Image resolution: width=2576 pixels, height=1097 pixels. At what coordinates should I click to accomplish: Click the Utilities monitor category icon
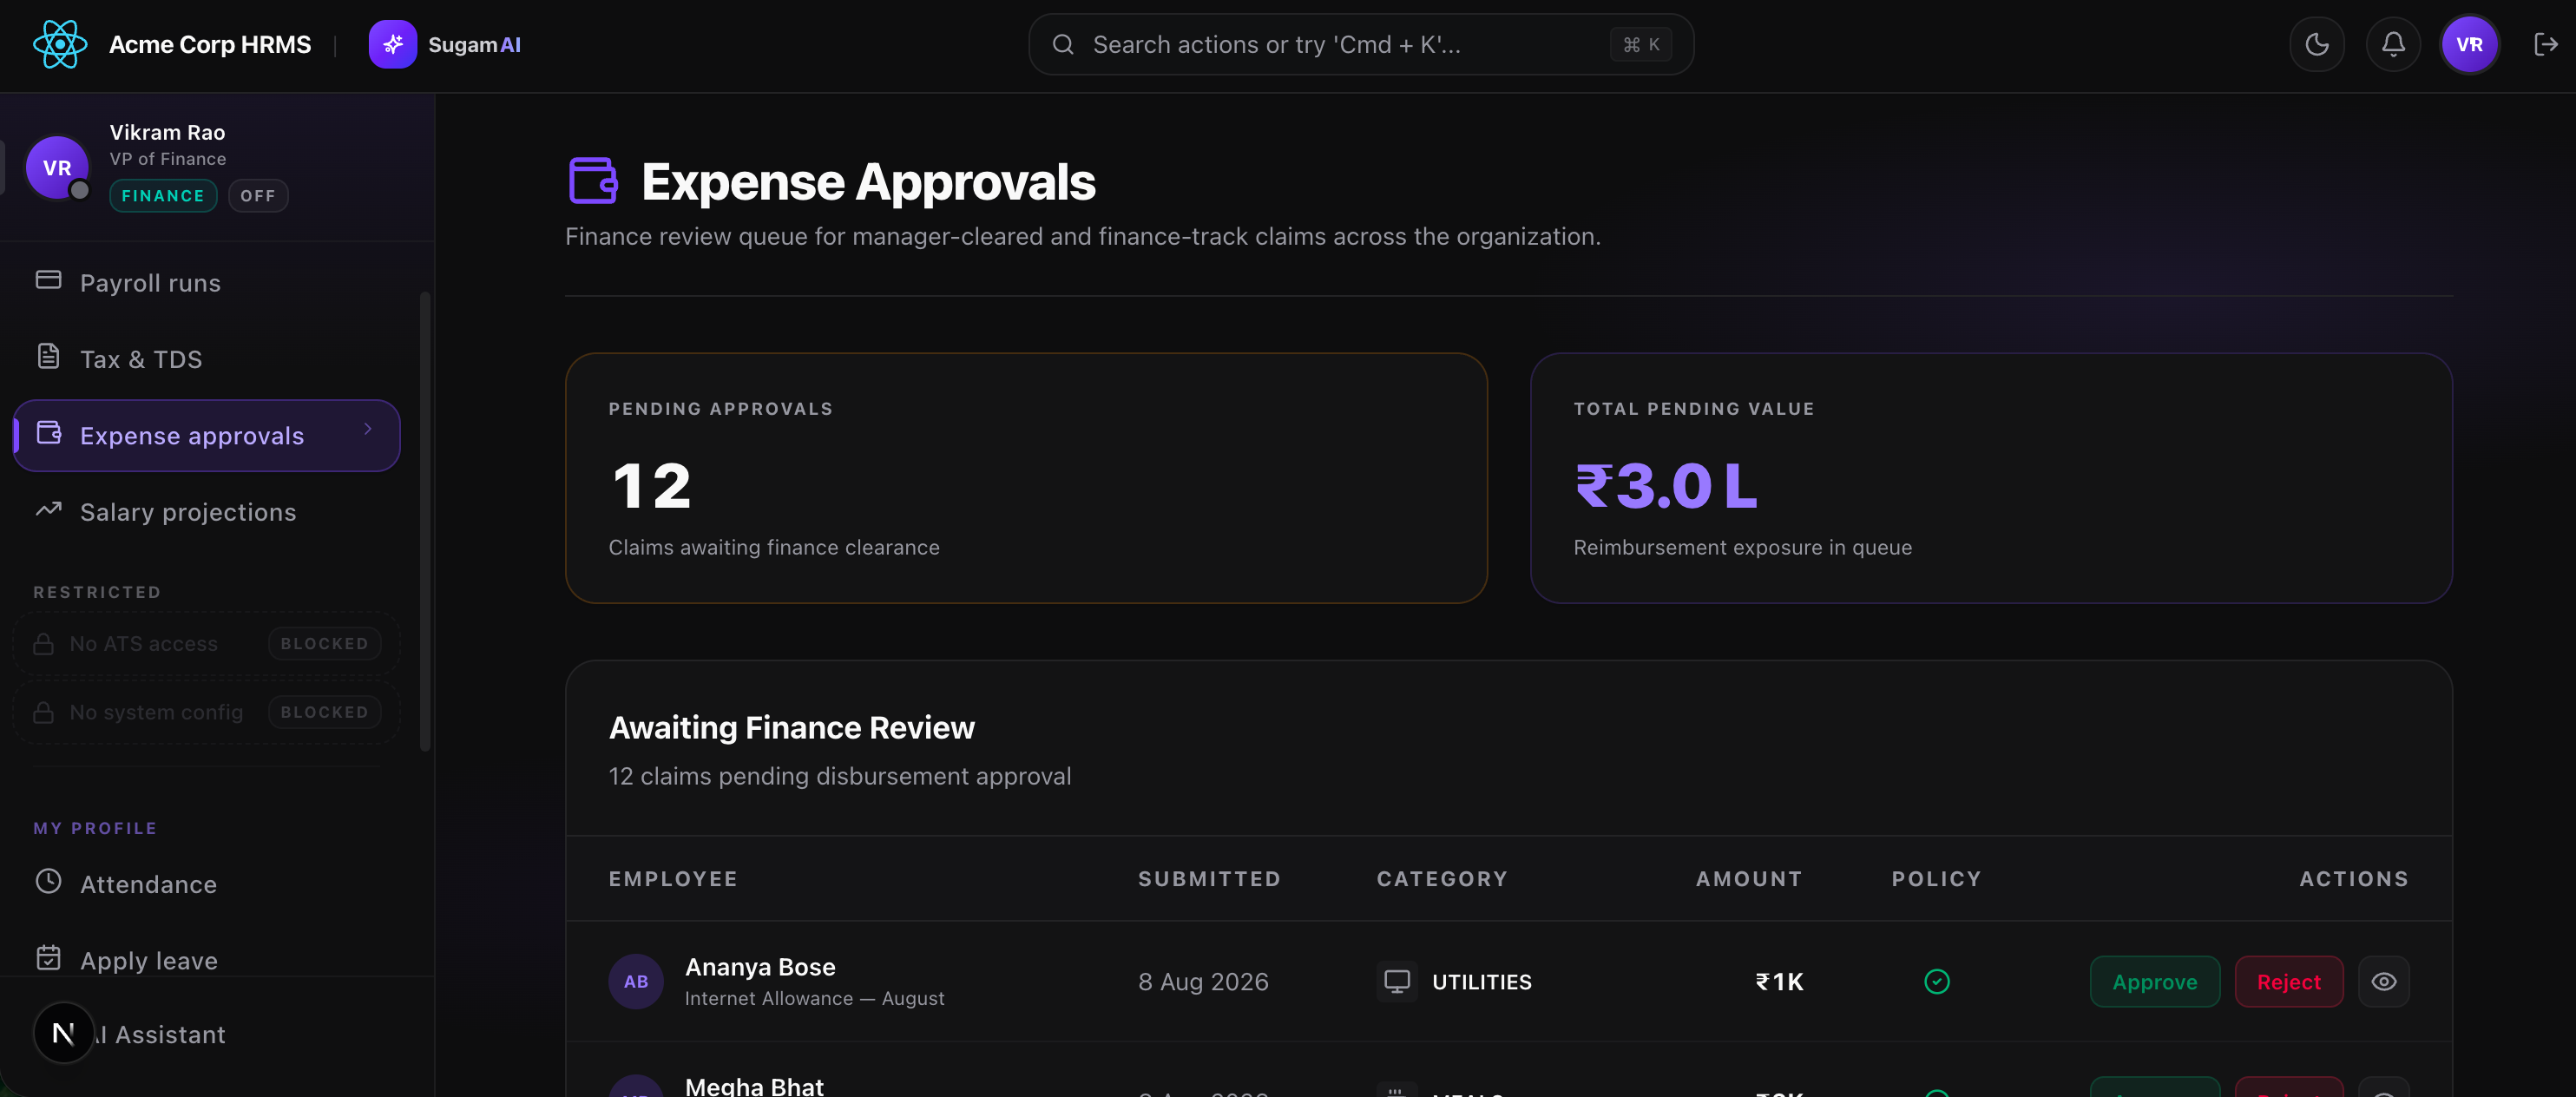tap(1396, 981)
